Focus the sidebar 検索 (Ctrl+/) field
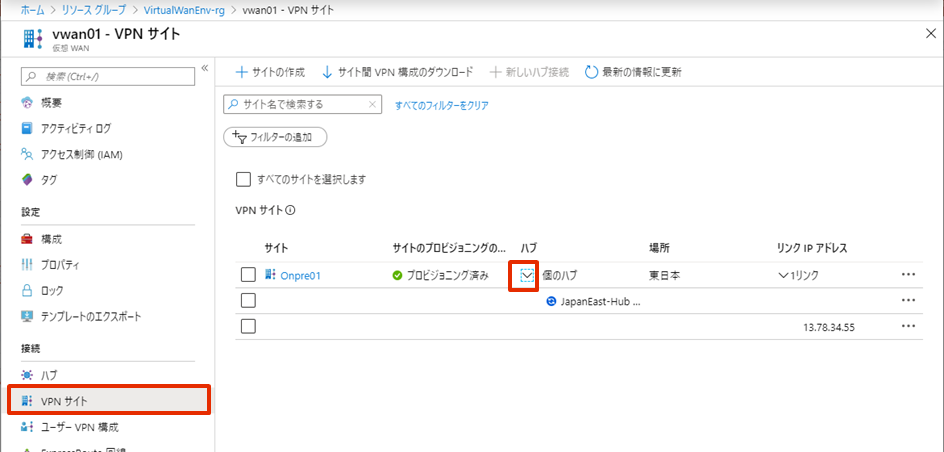 pos(108,76)
